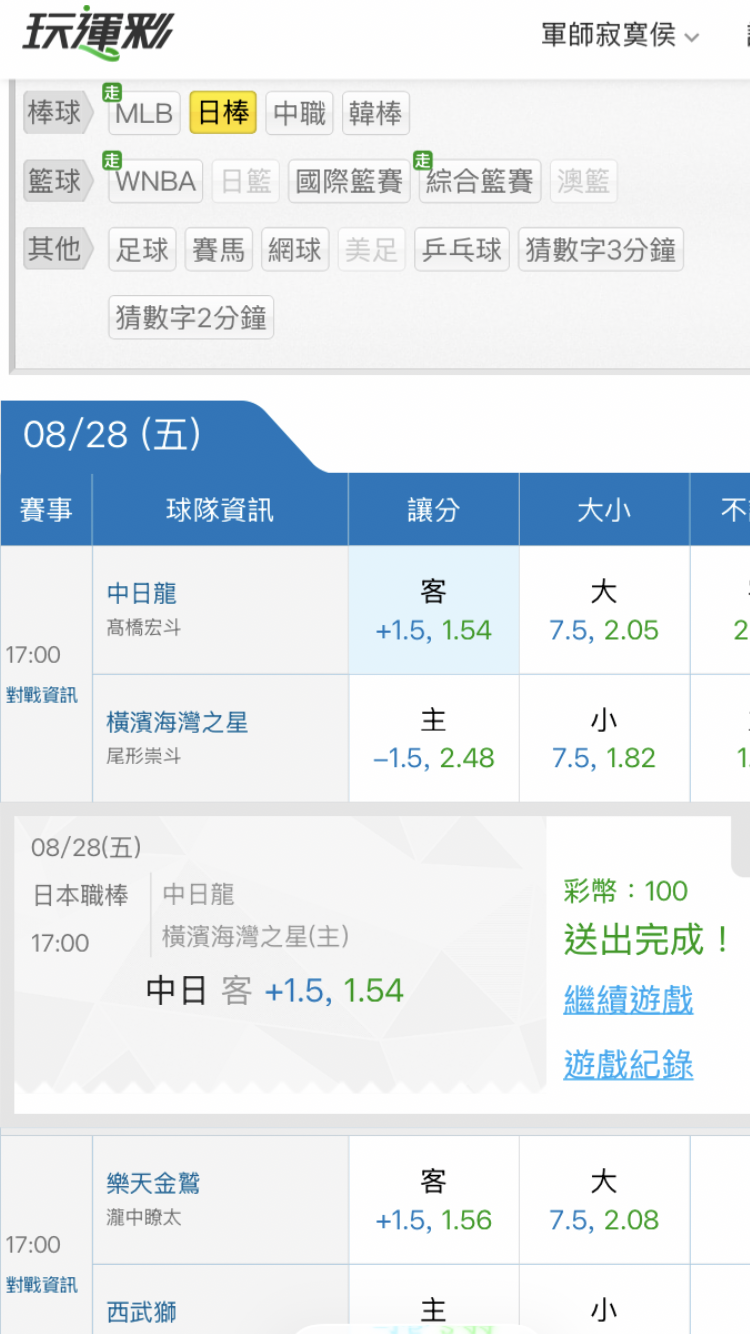The height and width of the screenshot is (1334, 750).
Task: Open the 玩運彩 home logo
Action: pos(98,33)
